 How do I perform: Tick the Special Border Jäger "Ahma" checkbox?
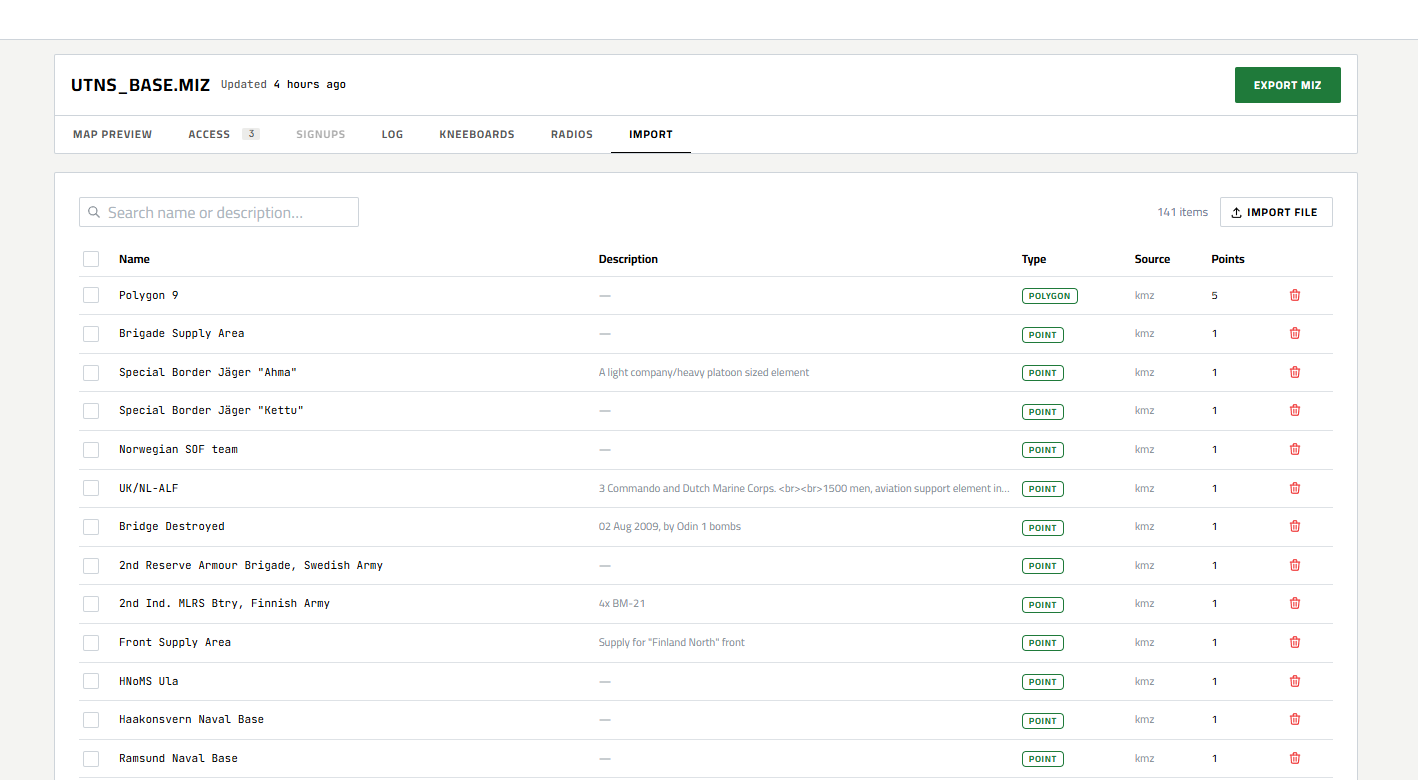(91, 372)
